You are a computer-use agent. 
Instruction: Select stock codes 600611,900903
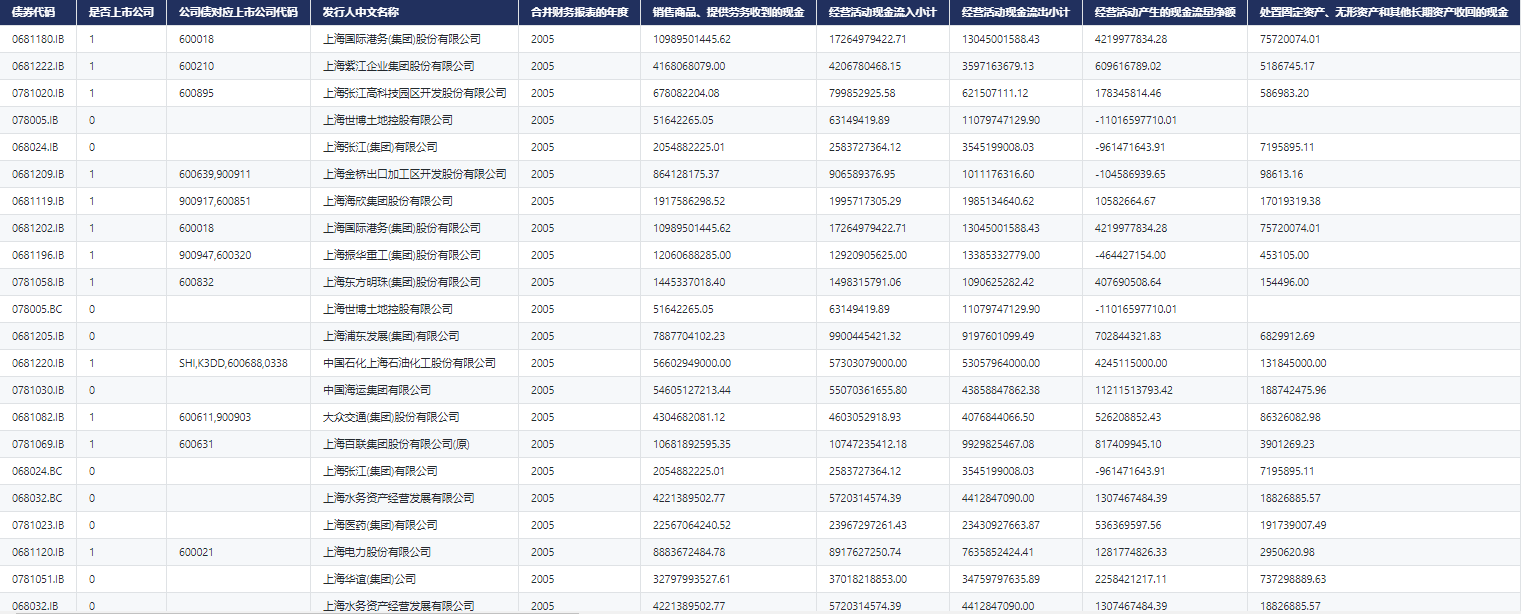[x=215, y=417]
